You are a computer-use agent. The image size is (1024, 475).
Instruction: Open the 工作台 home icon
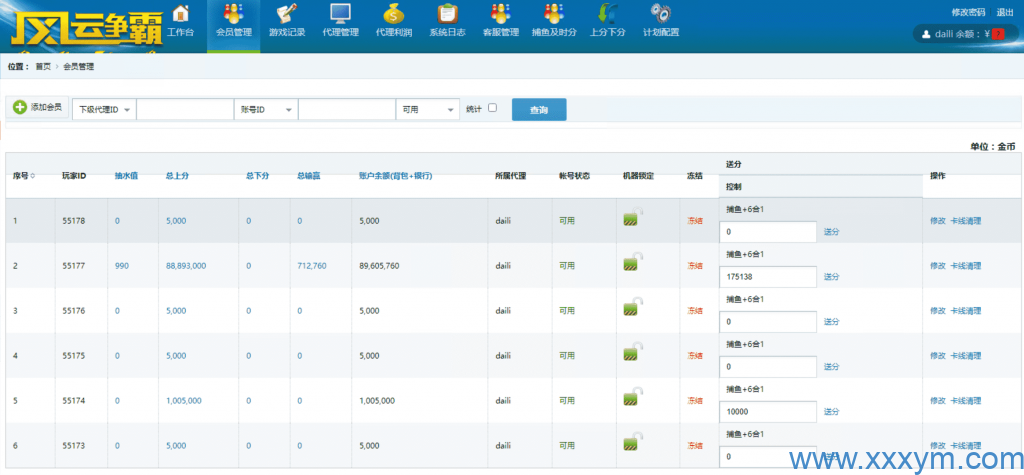click(181, 20)
